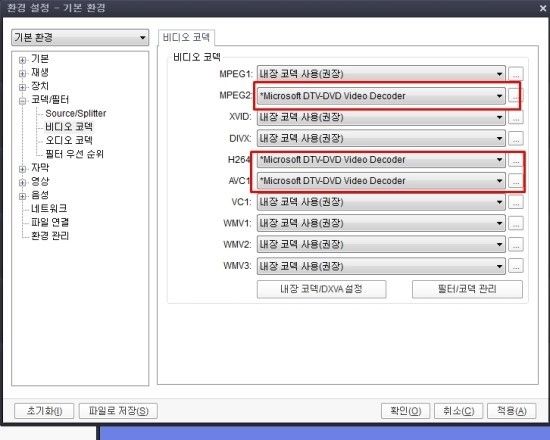
Task: Open 내장 코덱/DXVA 설정
Action: [x=321, y=289]
